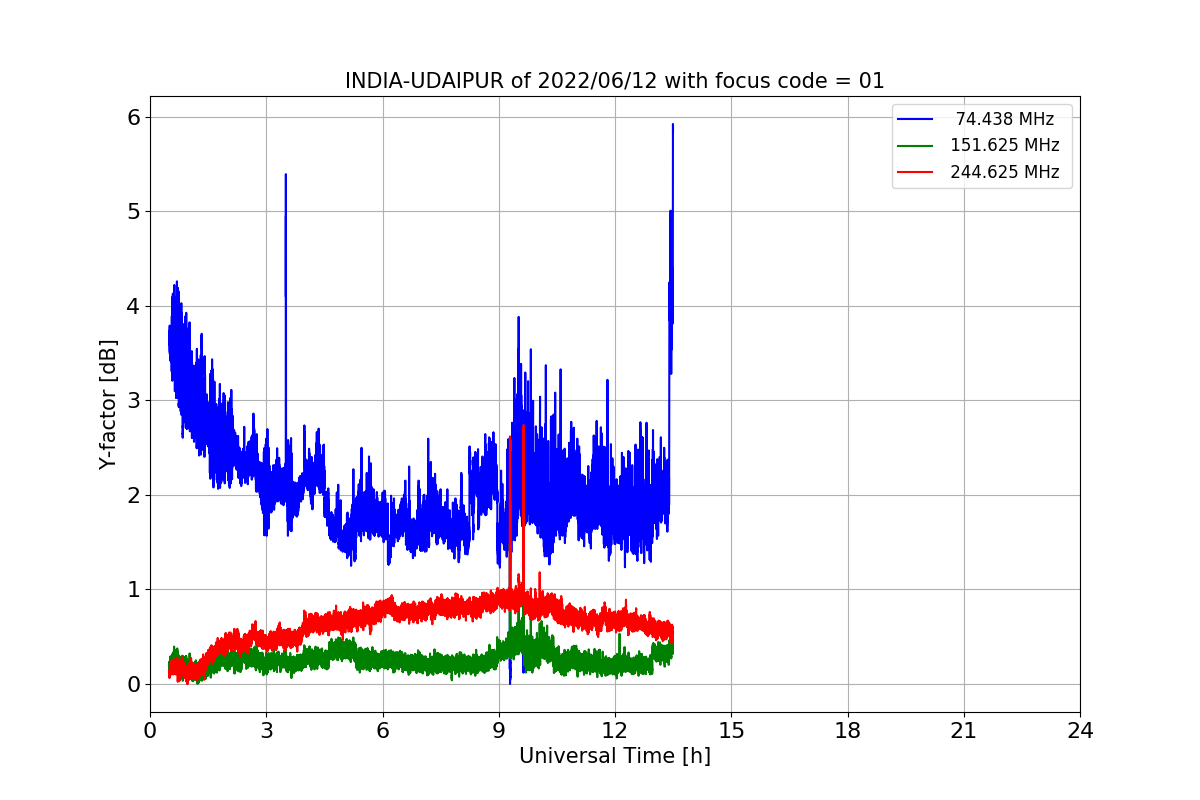Click x-axis tick label 15
Screen dimensions: 1200x800
(731, 731)
